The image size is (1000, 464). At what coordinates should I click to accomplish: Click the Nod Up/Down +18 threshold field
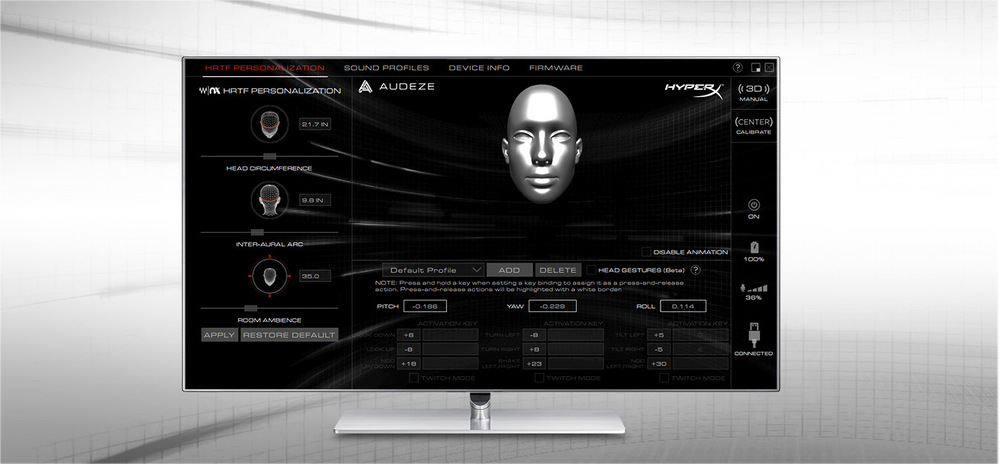point(409,363)
